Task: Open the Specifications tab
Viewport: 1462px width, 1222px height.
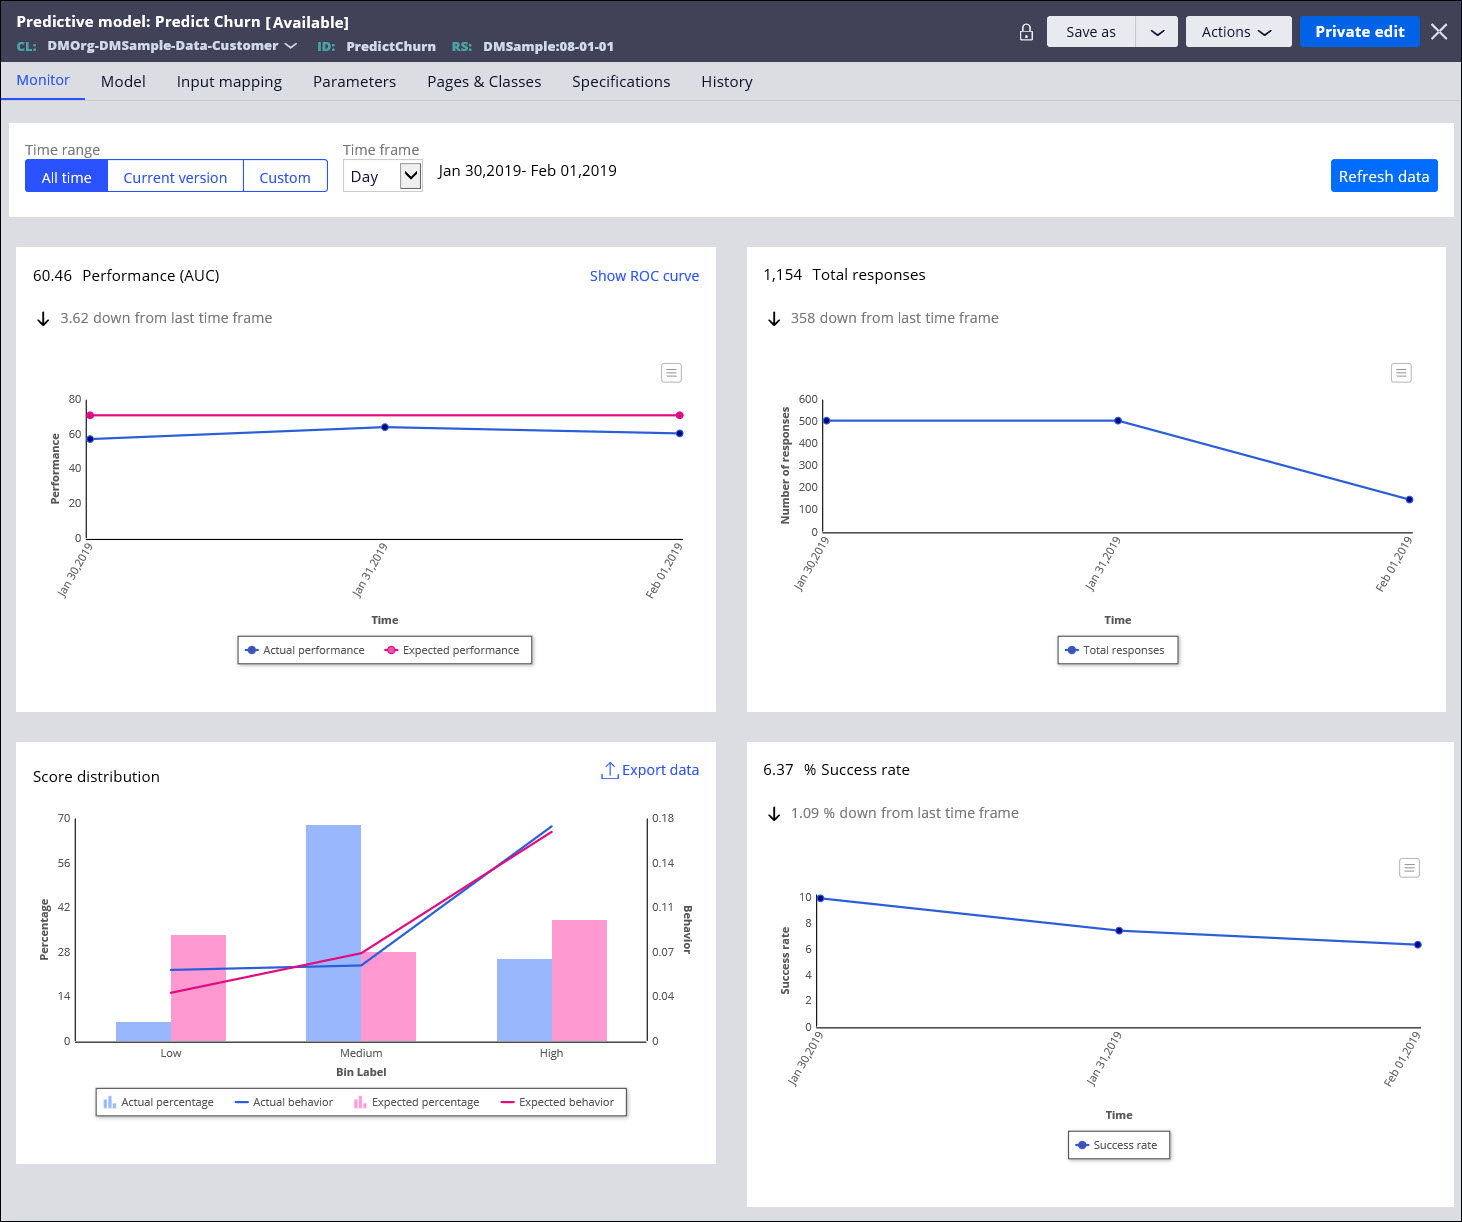Action: pos(621,82)
